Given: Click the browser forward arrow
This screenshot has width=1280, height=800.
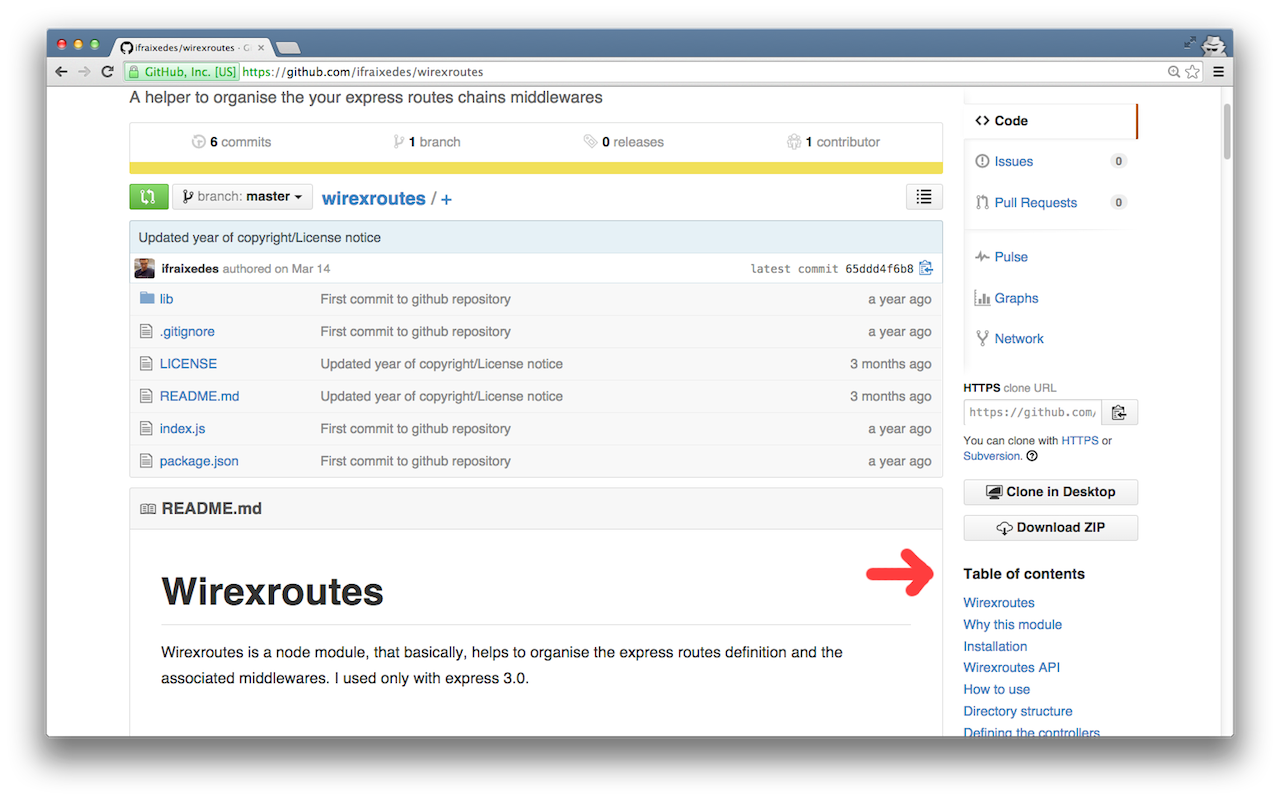Looking at the screenshot, I should 84,72.
